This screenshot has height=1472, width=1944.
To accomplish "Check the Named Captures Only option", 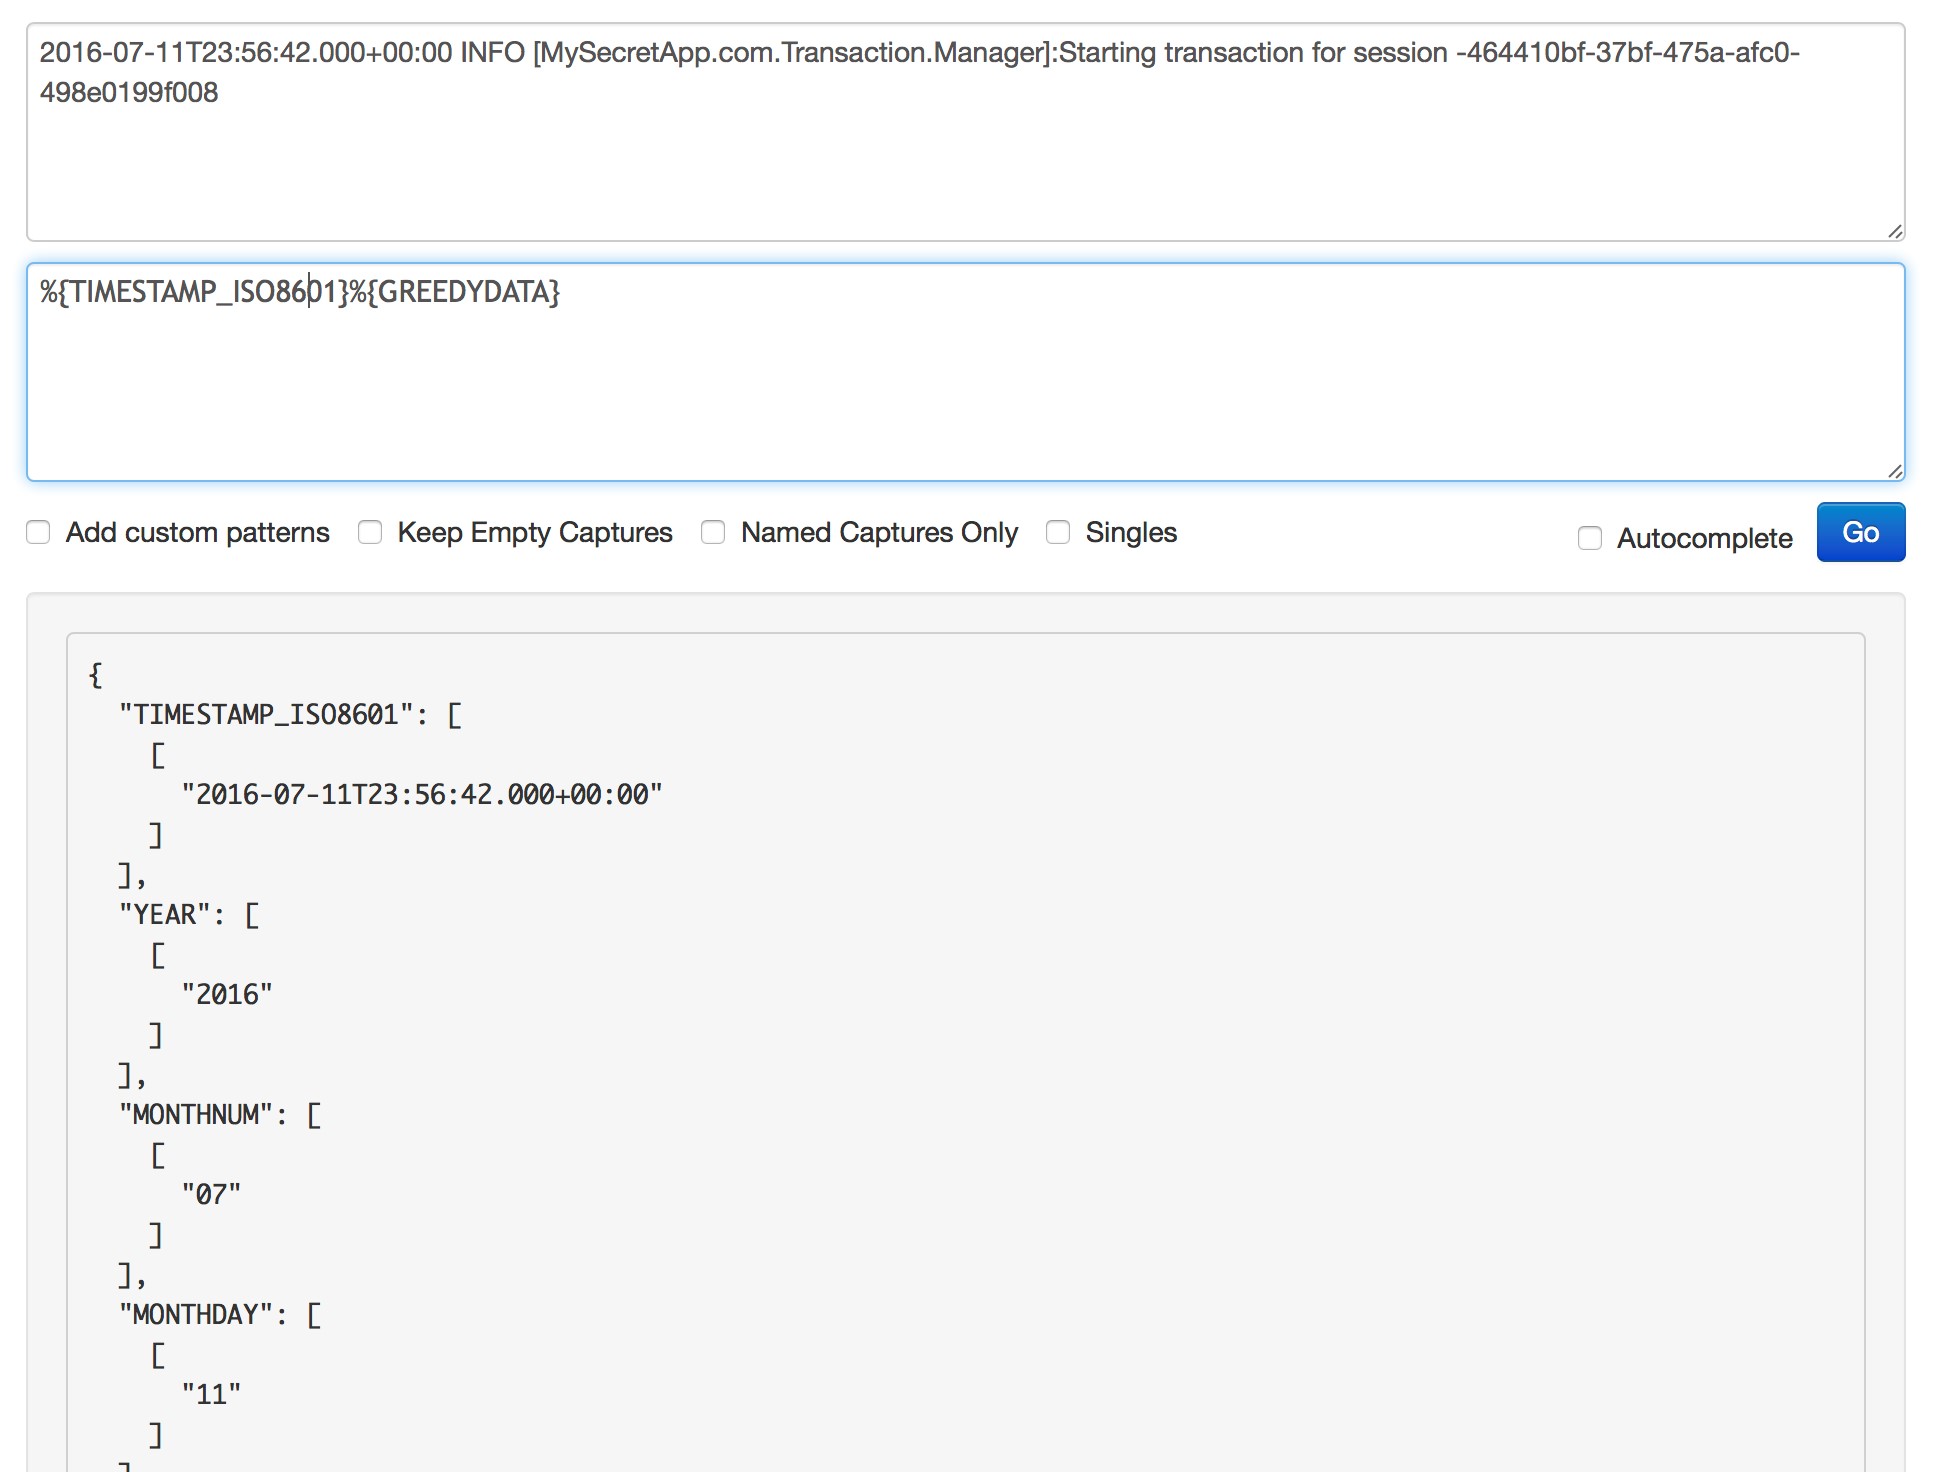I will [x=713, y=533].
